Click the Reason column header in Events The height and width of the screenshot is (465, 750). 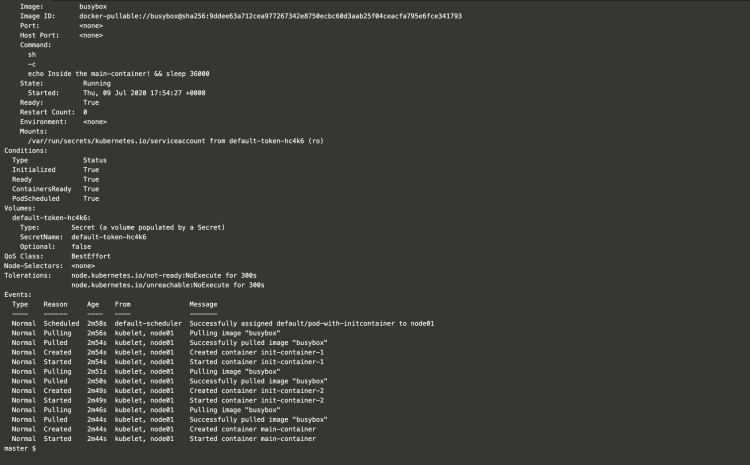pyautogui.click(x=55, y=303)
